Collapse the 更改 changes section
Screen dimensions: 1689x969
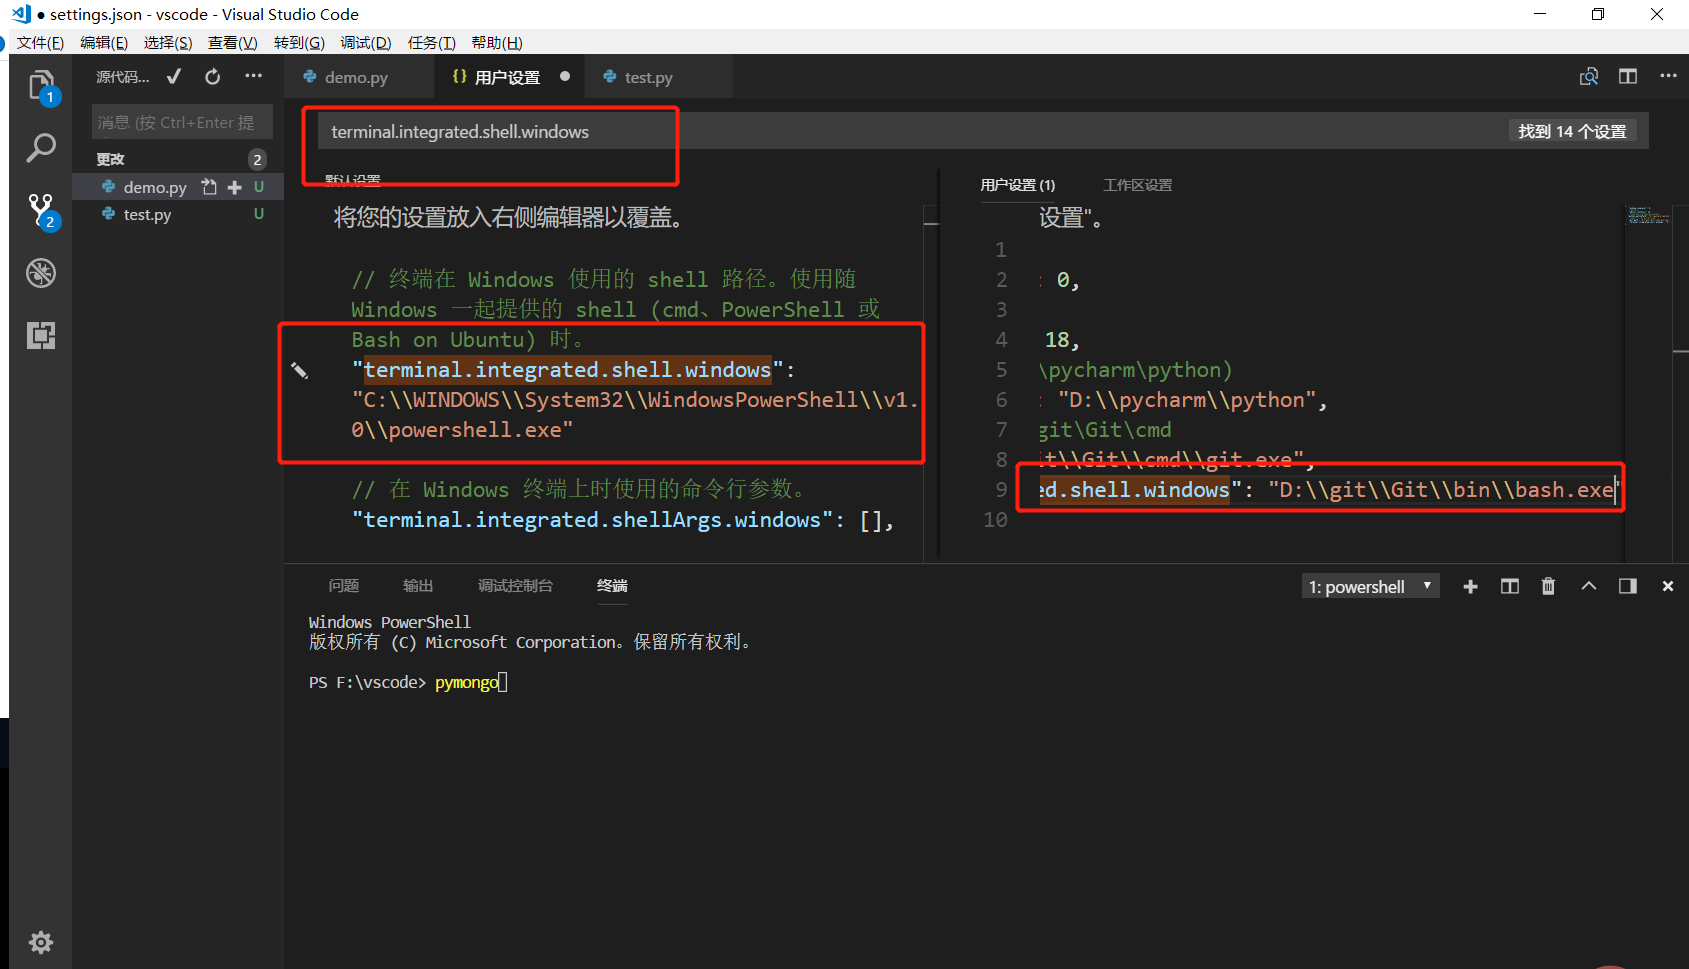coord(110,159)
